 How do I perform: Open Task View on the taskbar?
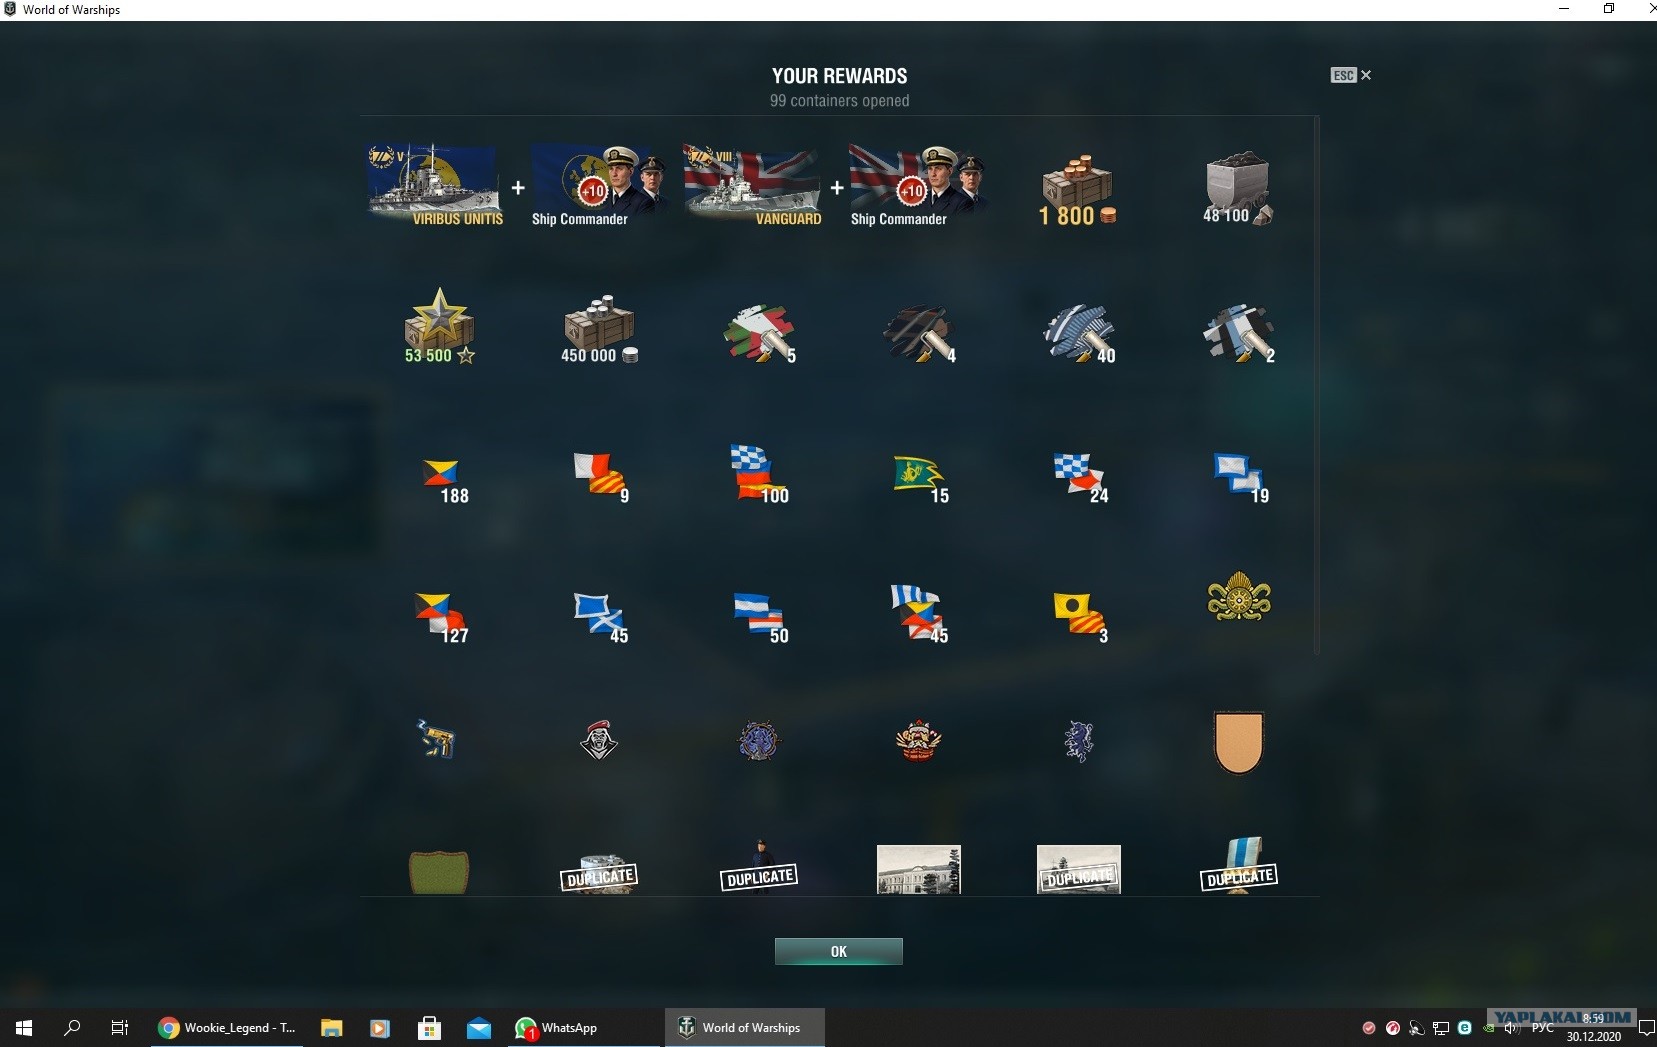tap(120, 1027)
